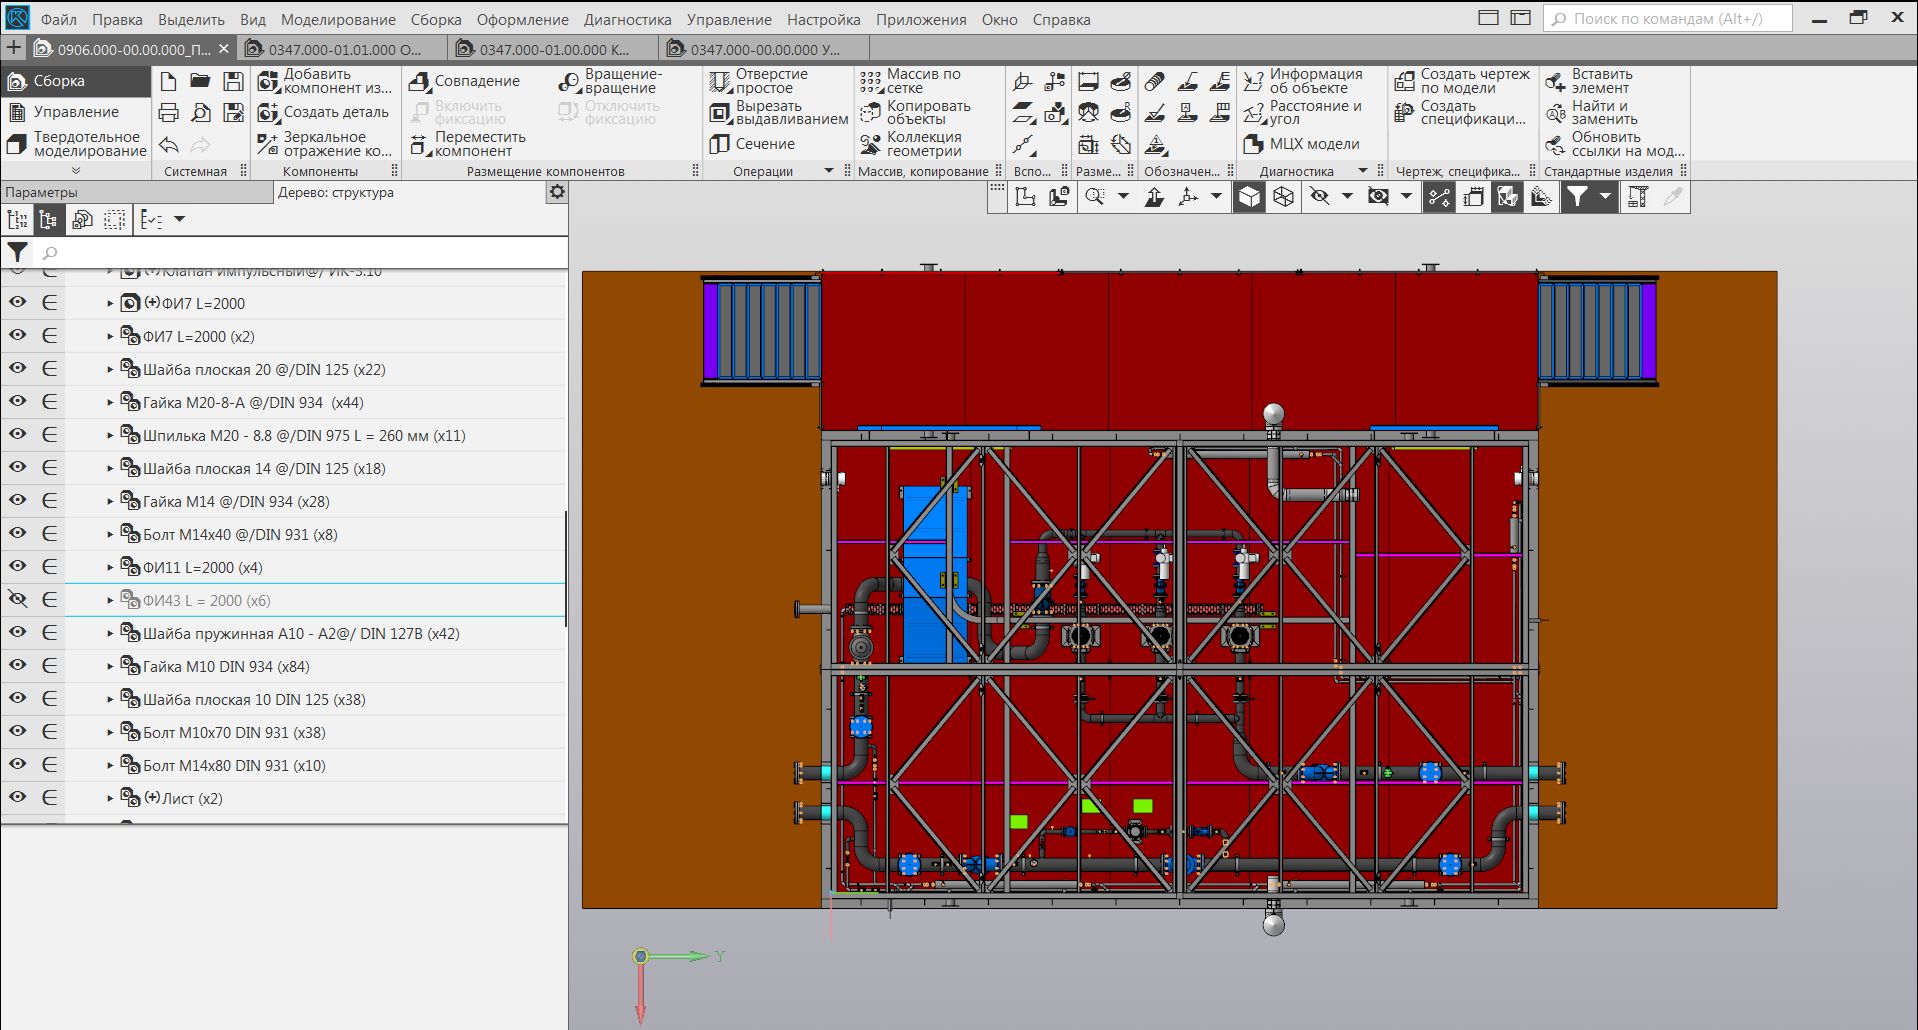Show the hidden ФИ43 L = 2000 component
The width and height of the screenshot is (1918, 1030).
point(18,599)
